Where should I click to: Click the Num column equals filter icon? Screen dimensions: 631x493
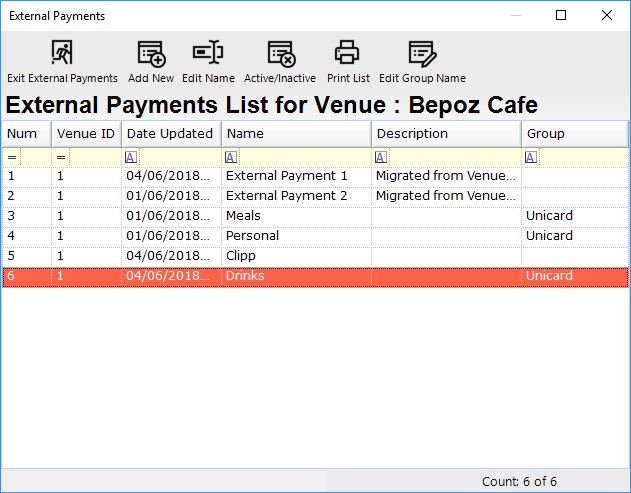coord(12,157)
